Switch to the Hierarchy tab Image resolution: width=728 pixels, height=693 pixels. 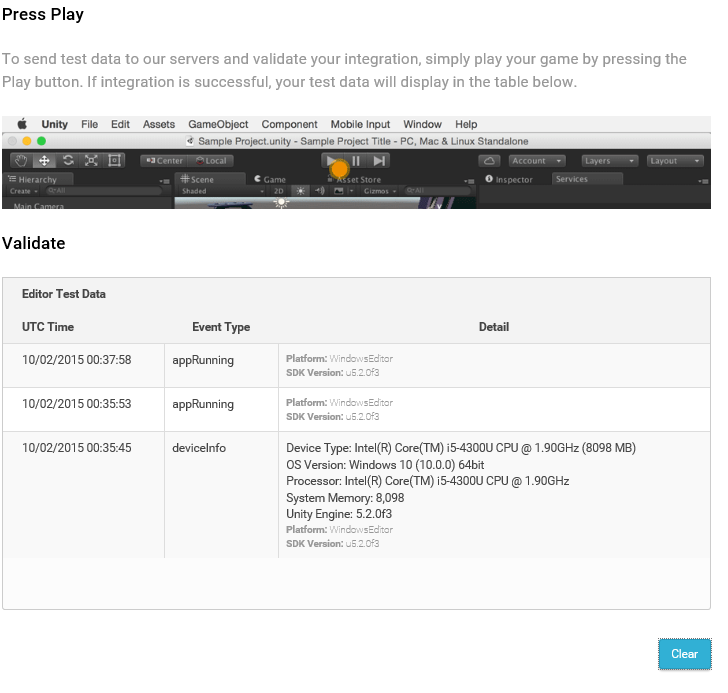pyautogui.click(x=38, y=179)
